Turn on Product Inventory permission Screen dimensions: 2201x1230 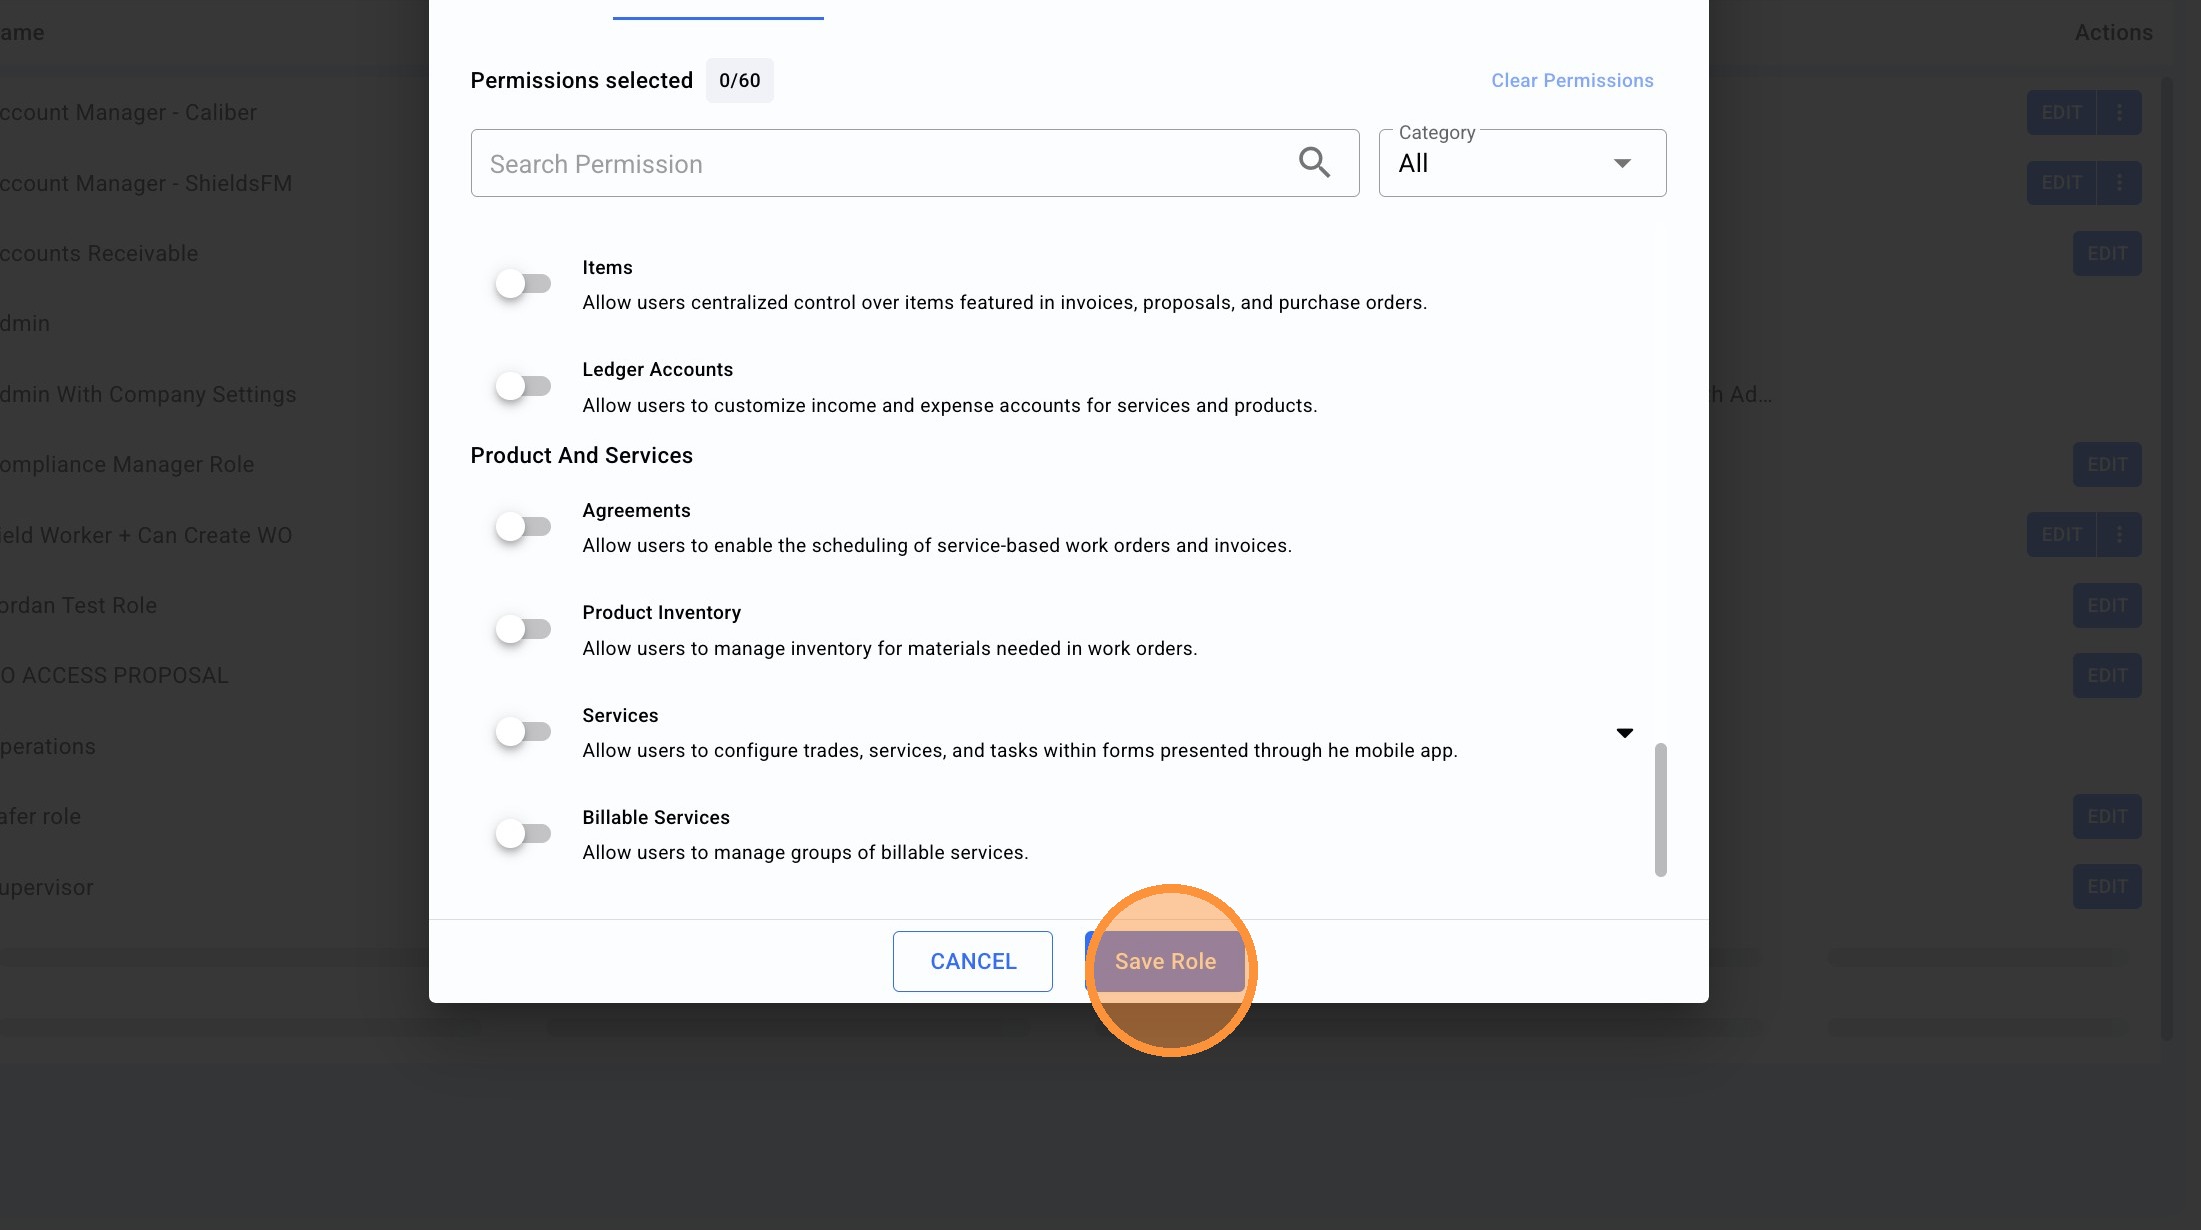click(523, 629)
